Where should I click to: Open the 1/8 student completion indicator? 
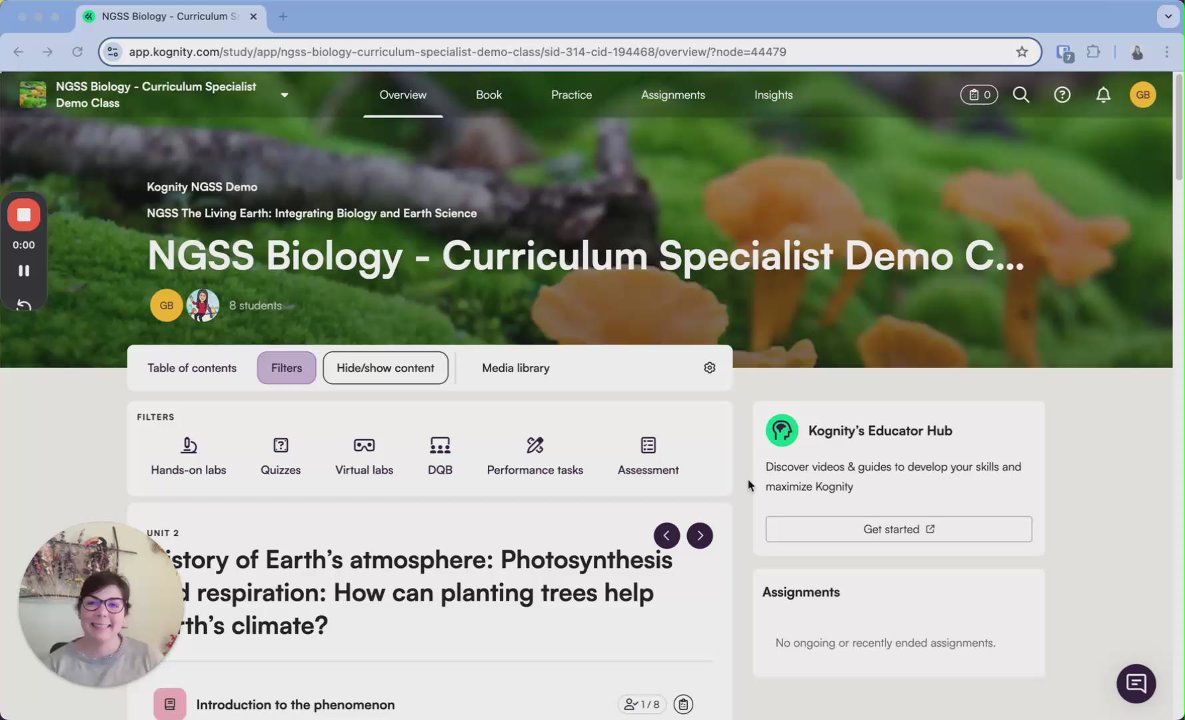click(x=641, y=704)
